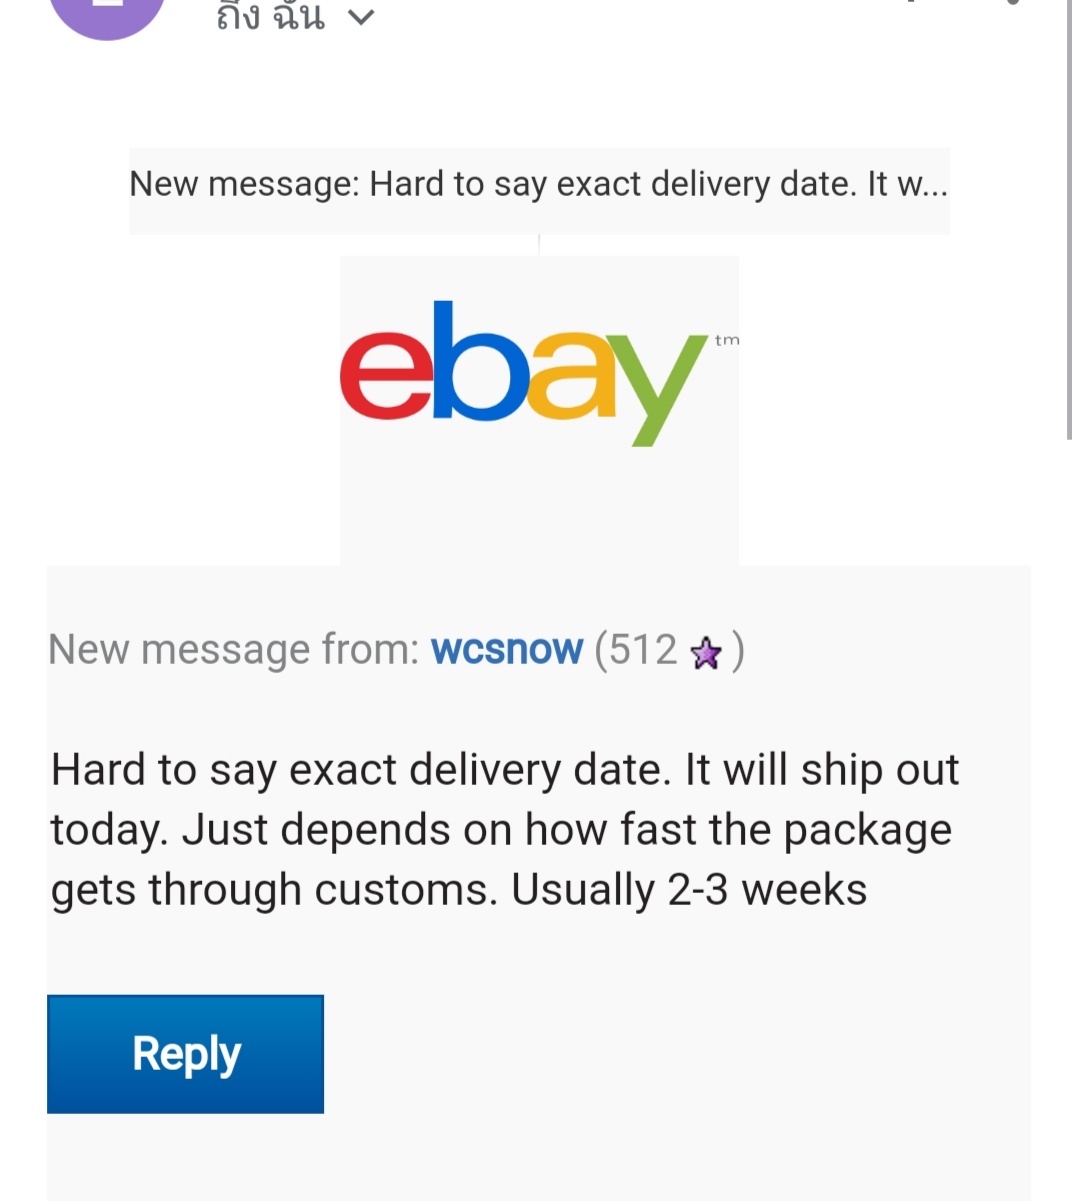
Task: Click the empty gray area below Reply
Action: [x=539, y=1160]
